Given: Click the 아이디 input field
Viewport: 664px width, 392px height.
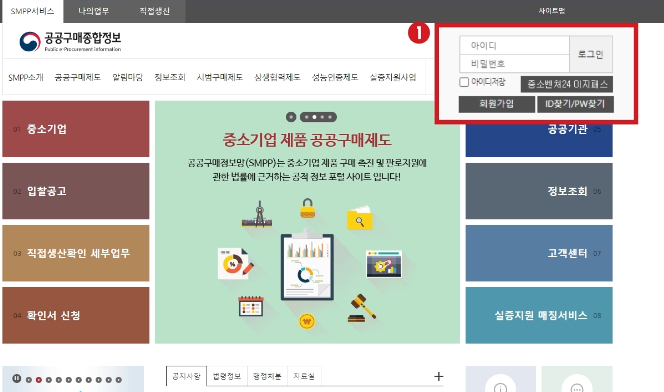Looking at the screenshot, I should 515,45.
